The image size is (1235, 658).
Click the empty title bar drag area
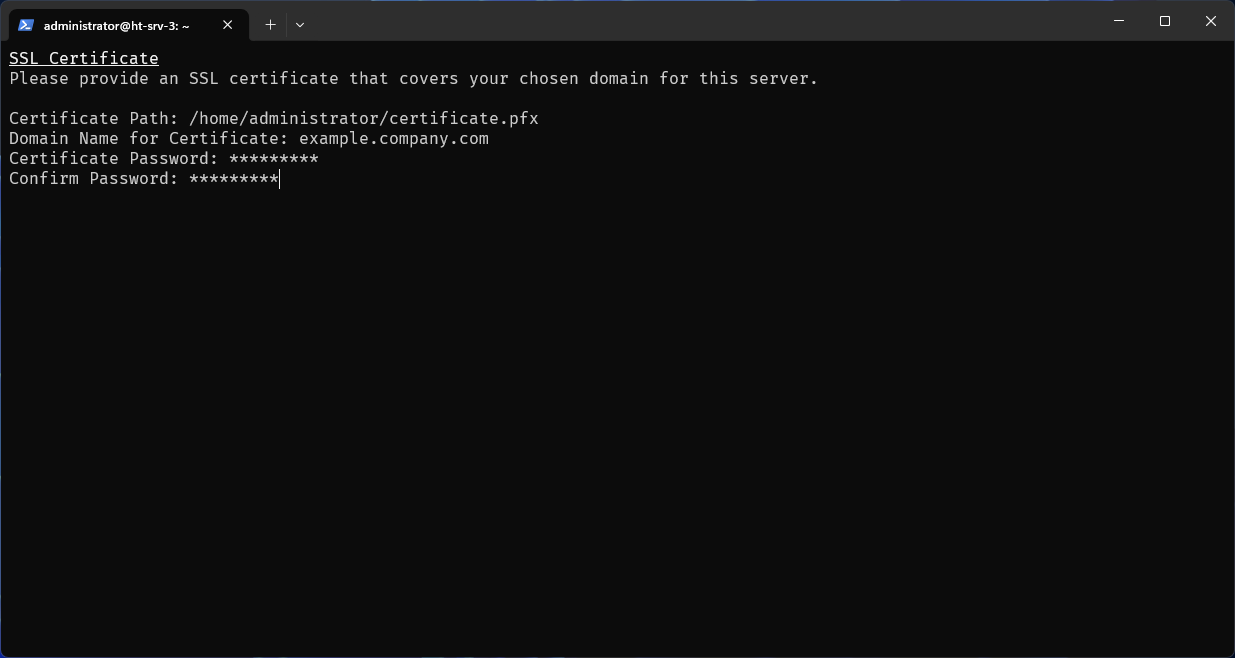tap(700, 21)
